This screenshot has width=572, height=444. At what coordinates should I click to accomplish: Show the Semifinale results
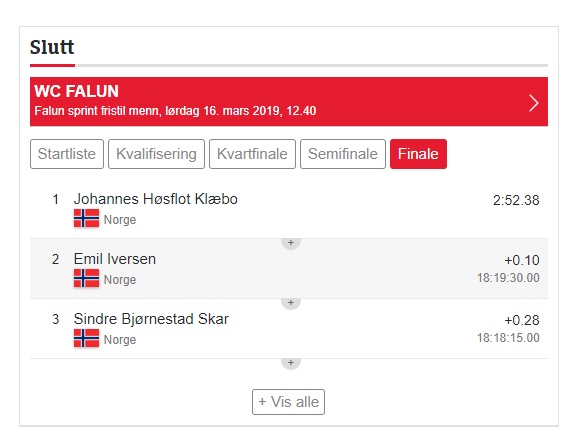(x=343, y=154)
